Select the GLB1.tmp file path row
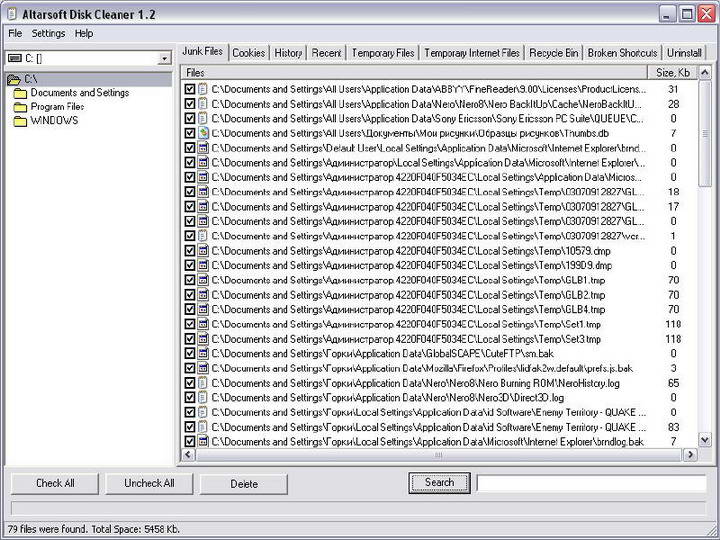The height and width of the screenshot is (540, 720). point(408,280)
